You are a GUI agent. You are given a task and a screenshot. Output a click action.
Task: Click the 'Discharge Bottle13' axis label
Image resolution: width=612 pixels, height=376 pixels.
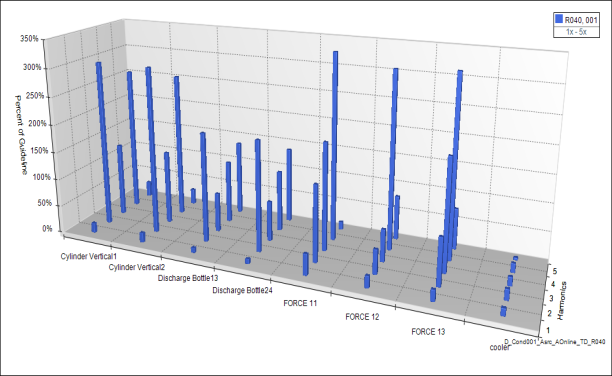tap(188, 278)
